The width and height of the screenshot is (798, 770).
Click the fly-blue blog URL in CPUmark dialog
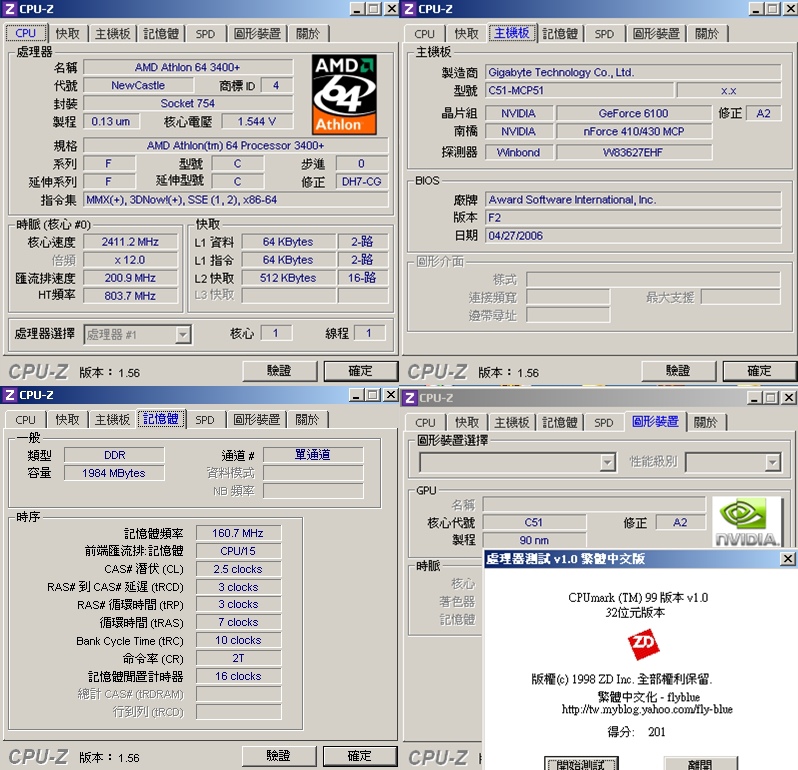click(647, 709)
